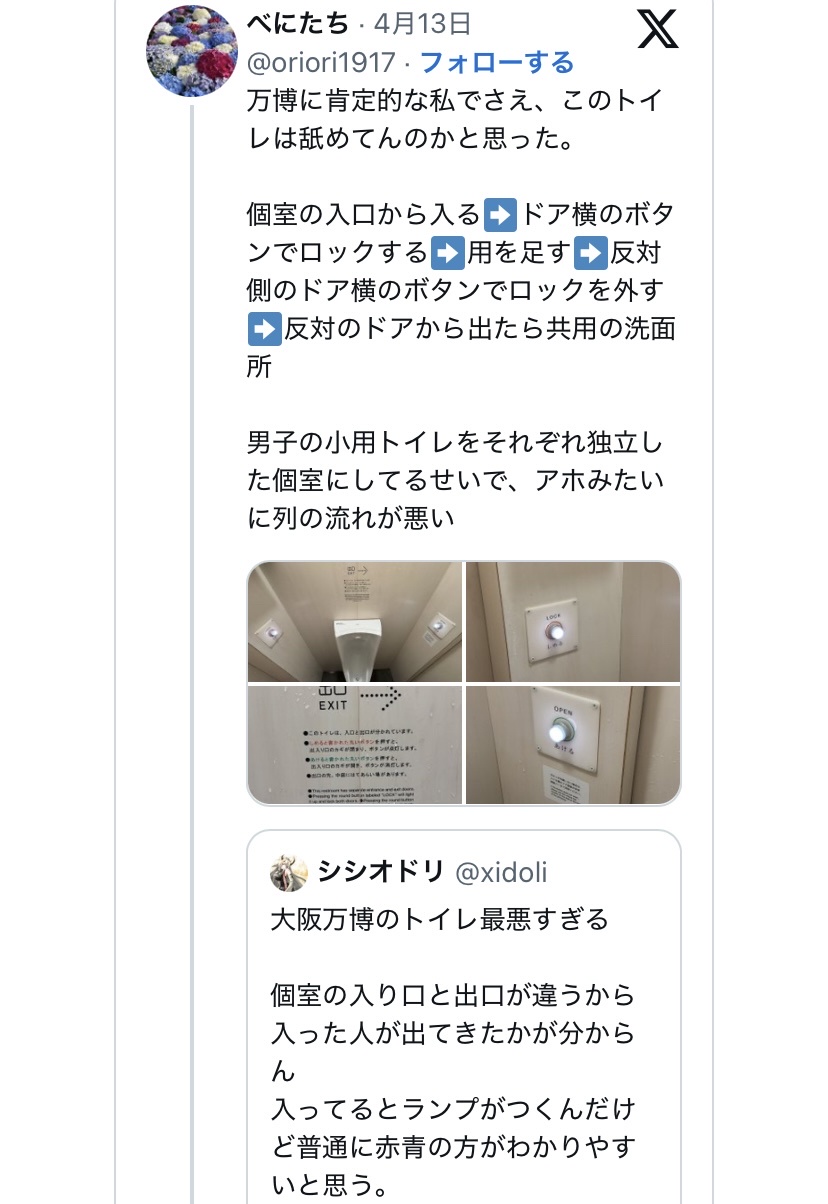The width and height of the screenshot is (828, 1204).
Task: Click arrow emoji before 反対のドアから
Action: click(x=264, y=328)
